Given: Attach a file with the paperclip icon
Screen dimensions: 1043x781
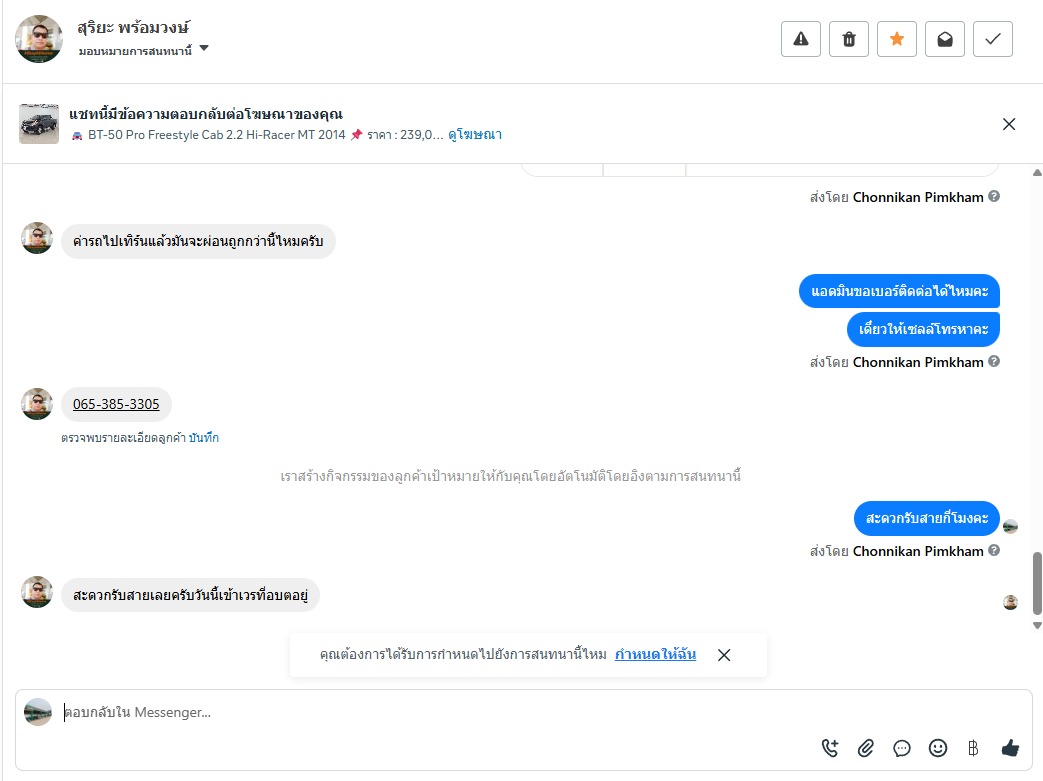Looking at the screenshot, I should click(866, 747).
